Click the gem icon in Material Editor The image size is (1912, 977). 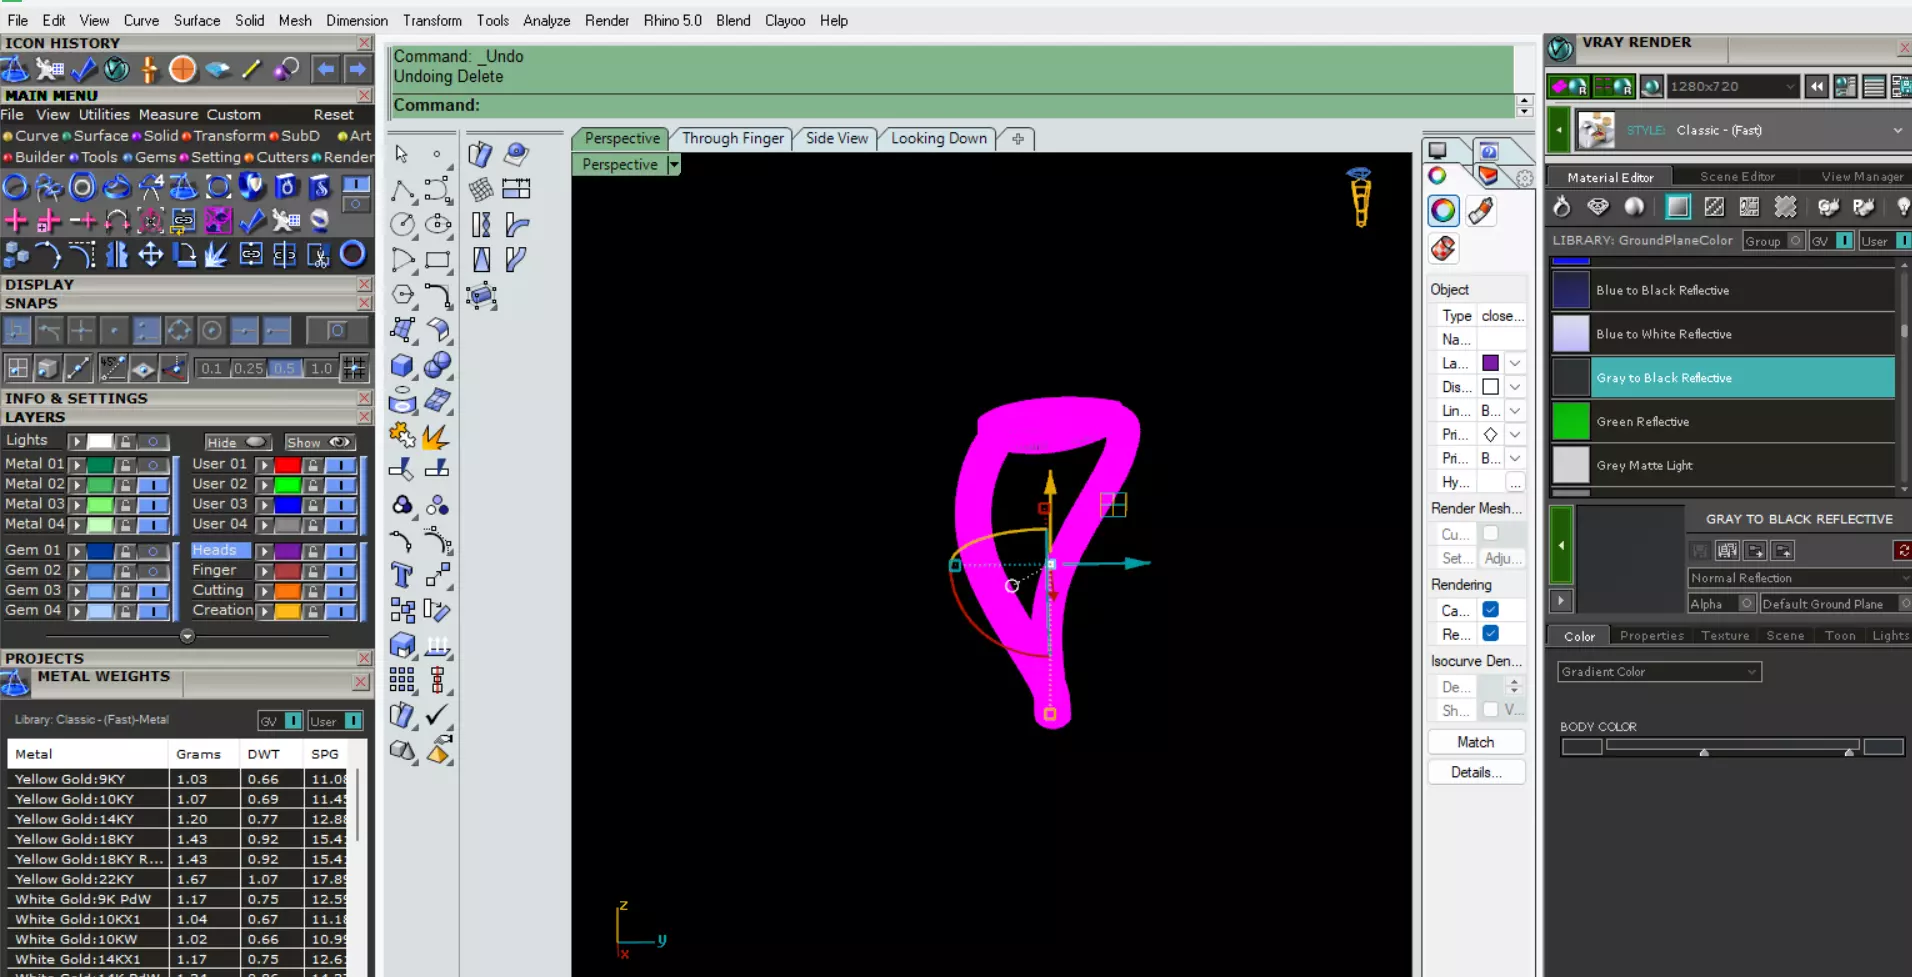point(1598,207)
